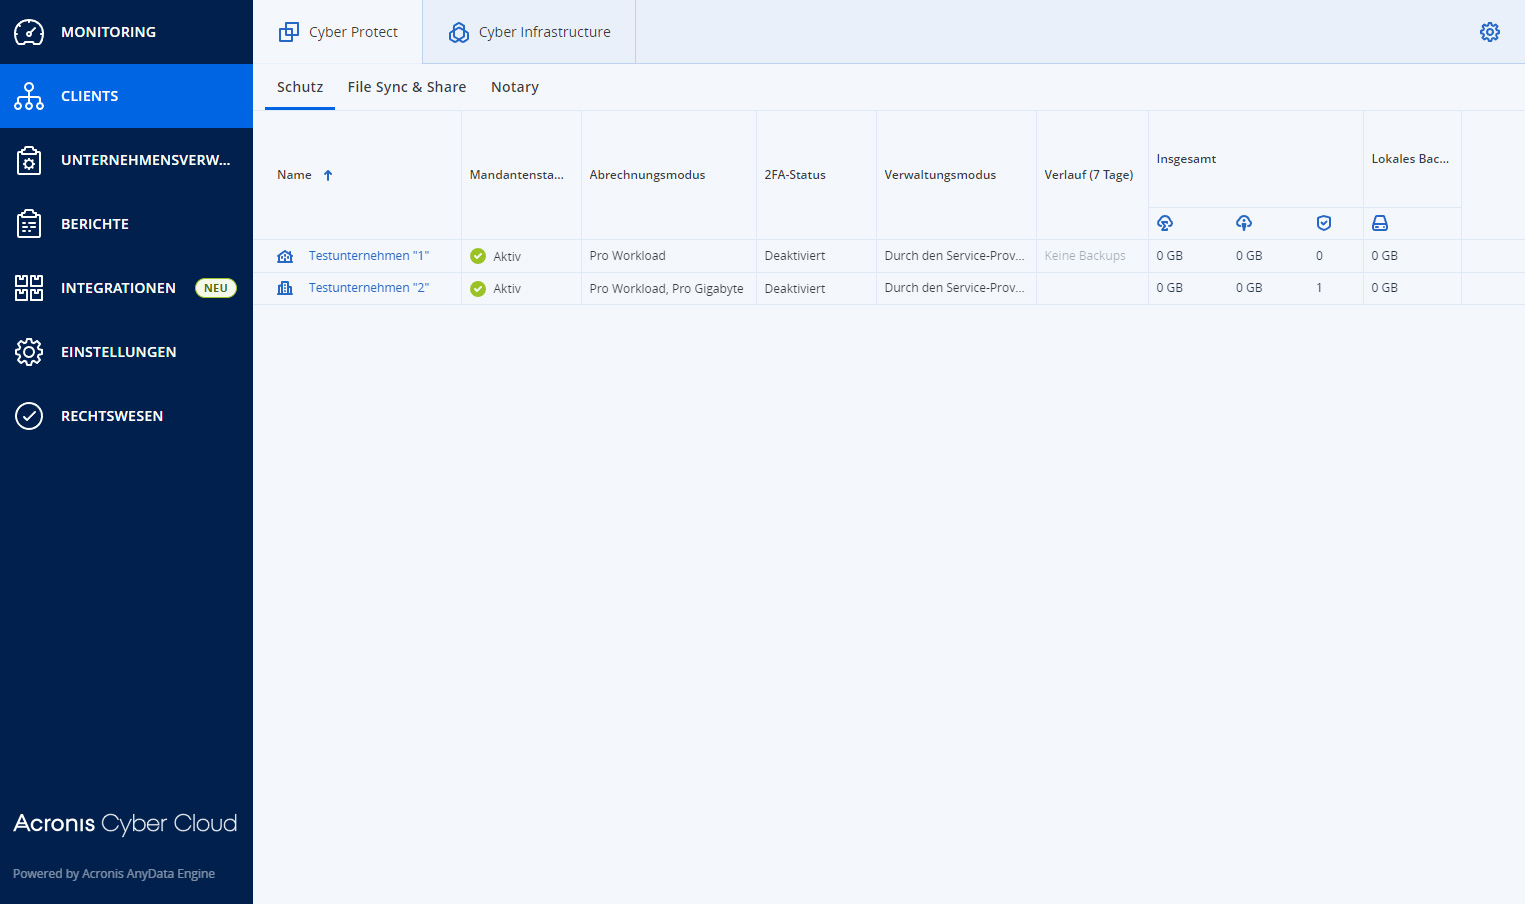This screenshot has width=1525, height=904.
Task: Open the Testunternehmen "2" client link
Action: [x=368, y=288]
